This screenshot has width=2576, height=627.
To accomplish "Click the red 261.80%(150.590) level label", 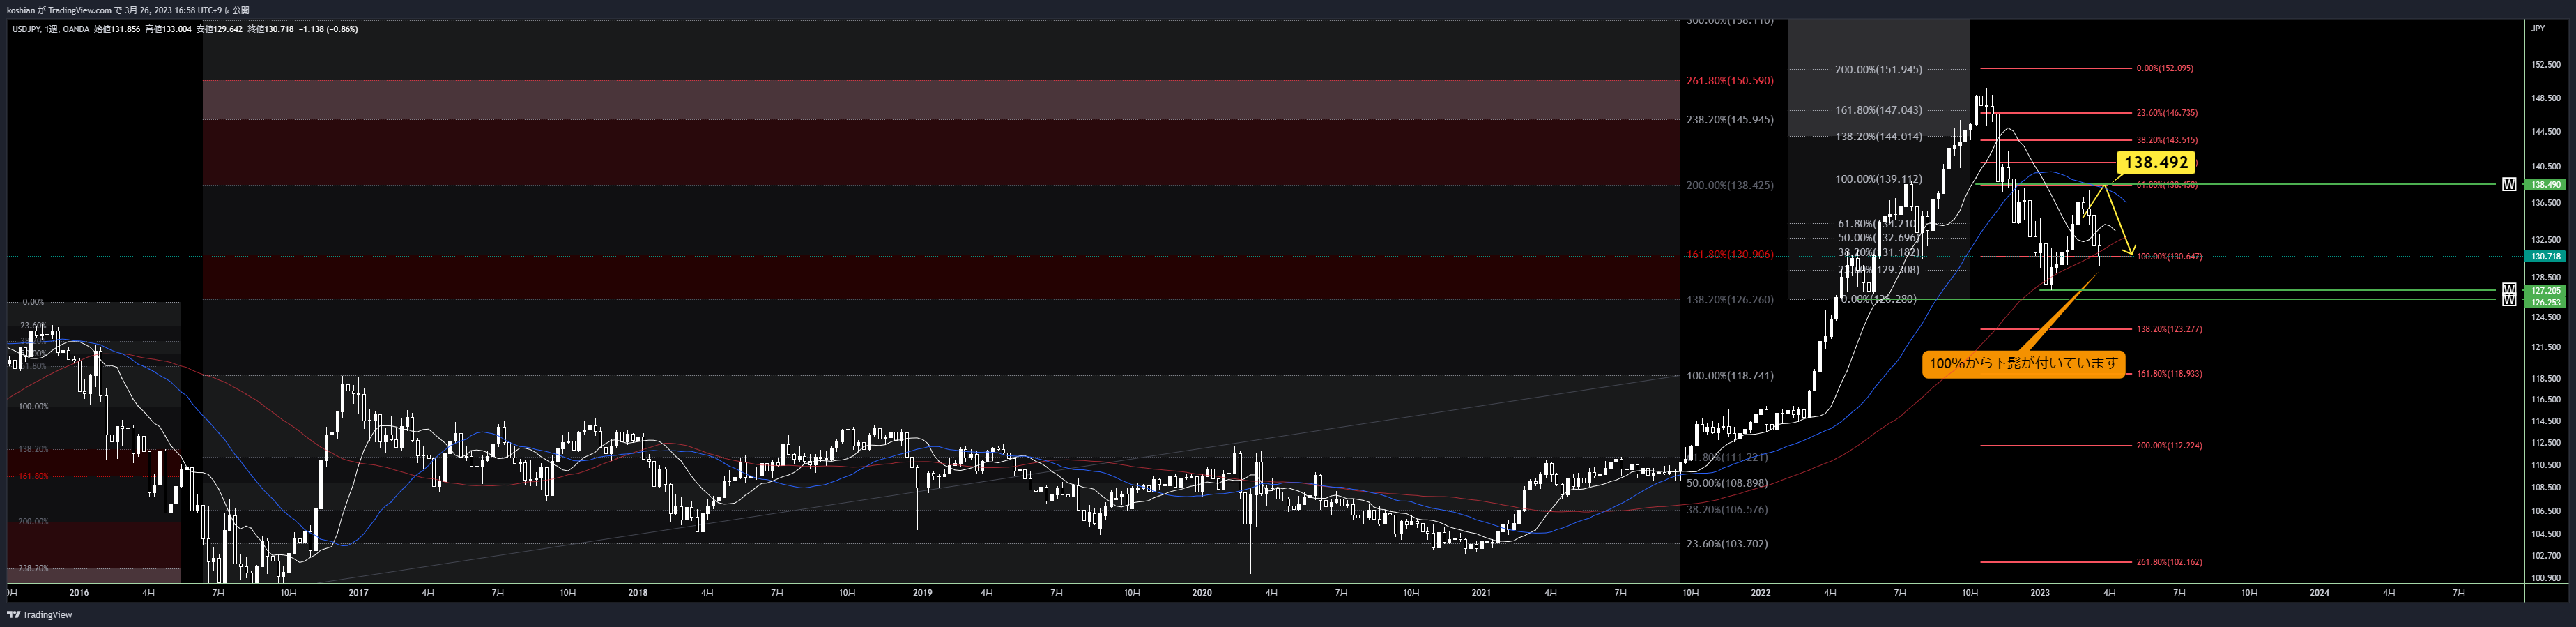I will [1730, 80].
